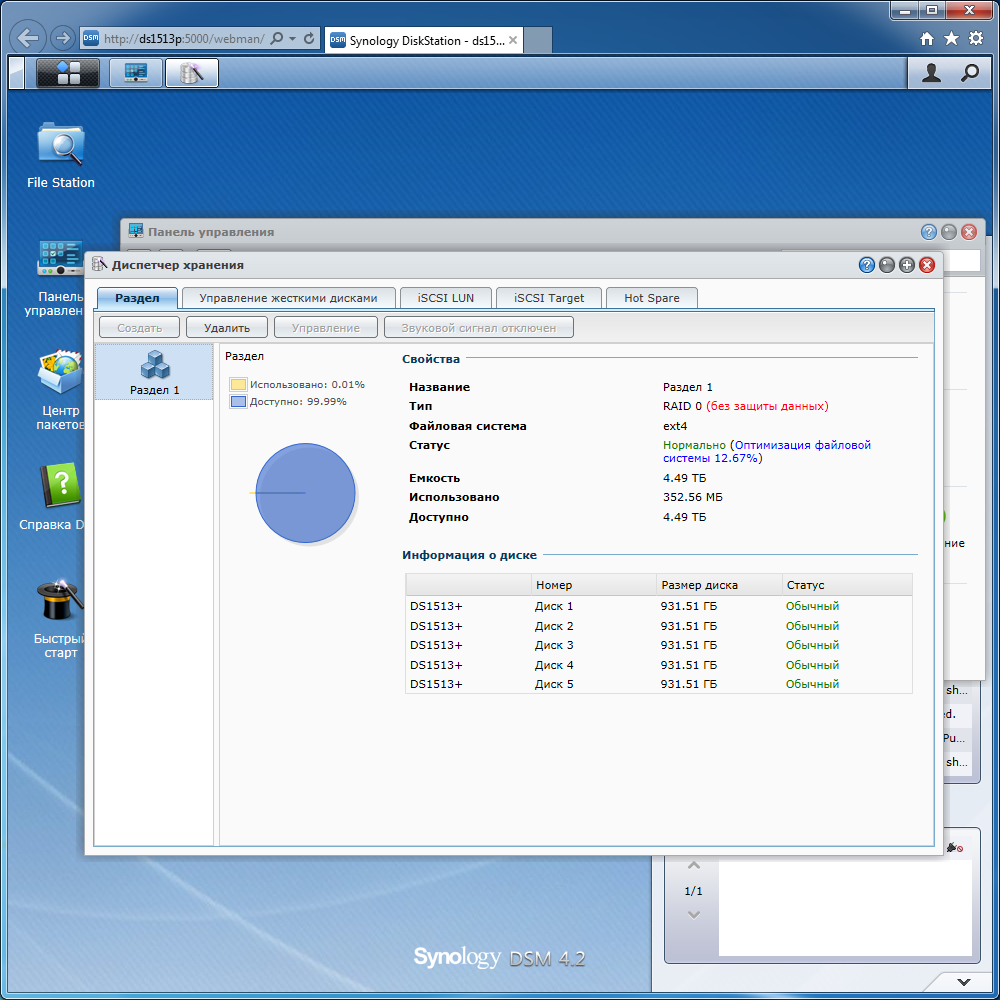Switch to Управление жесткими дисками tab
1000x1000 pixels.
point(288,298)
